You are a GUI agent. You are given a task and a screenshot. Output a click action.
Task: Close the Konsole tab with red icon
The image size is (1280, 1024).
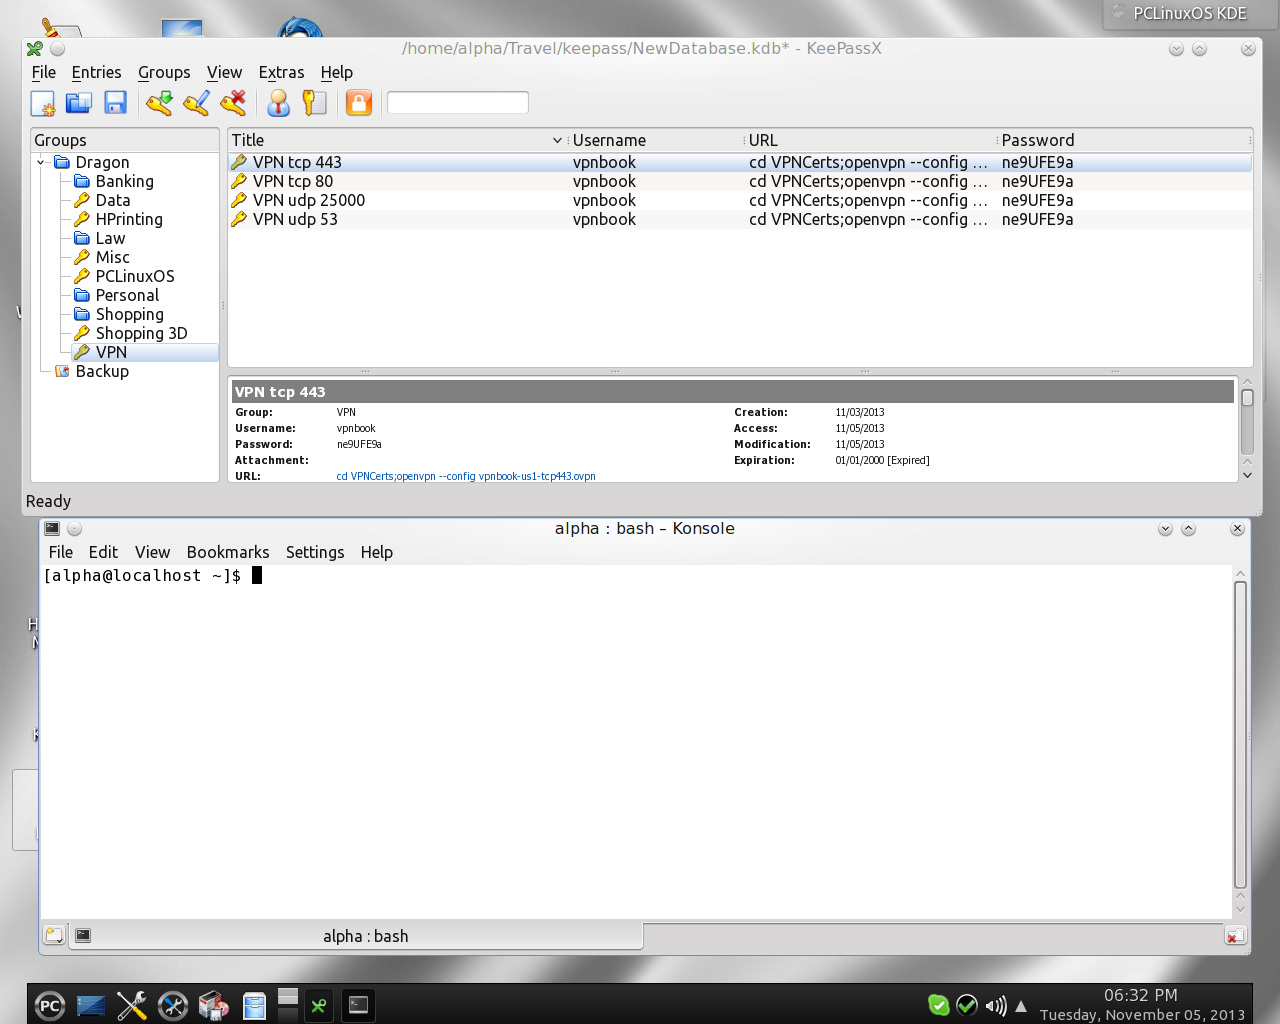tap(1235, 936)
